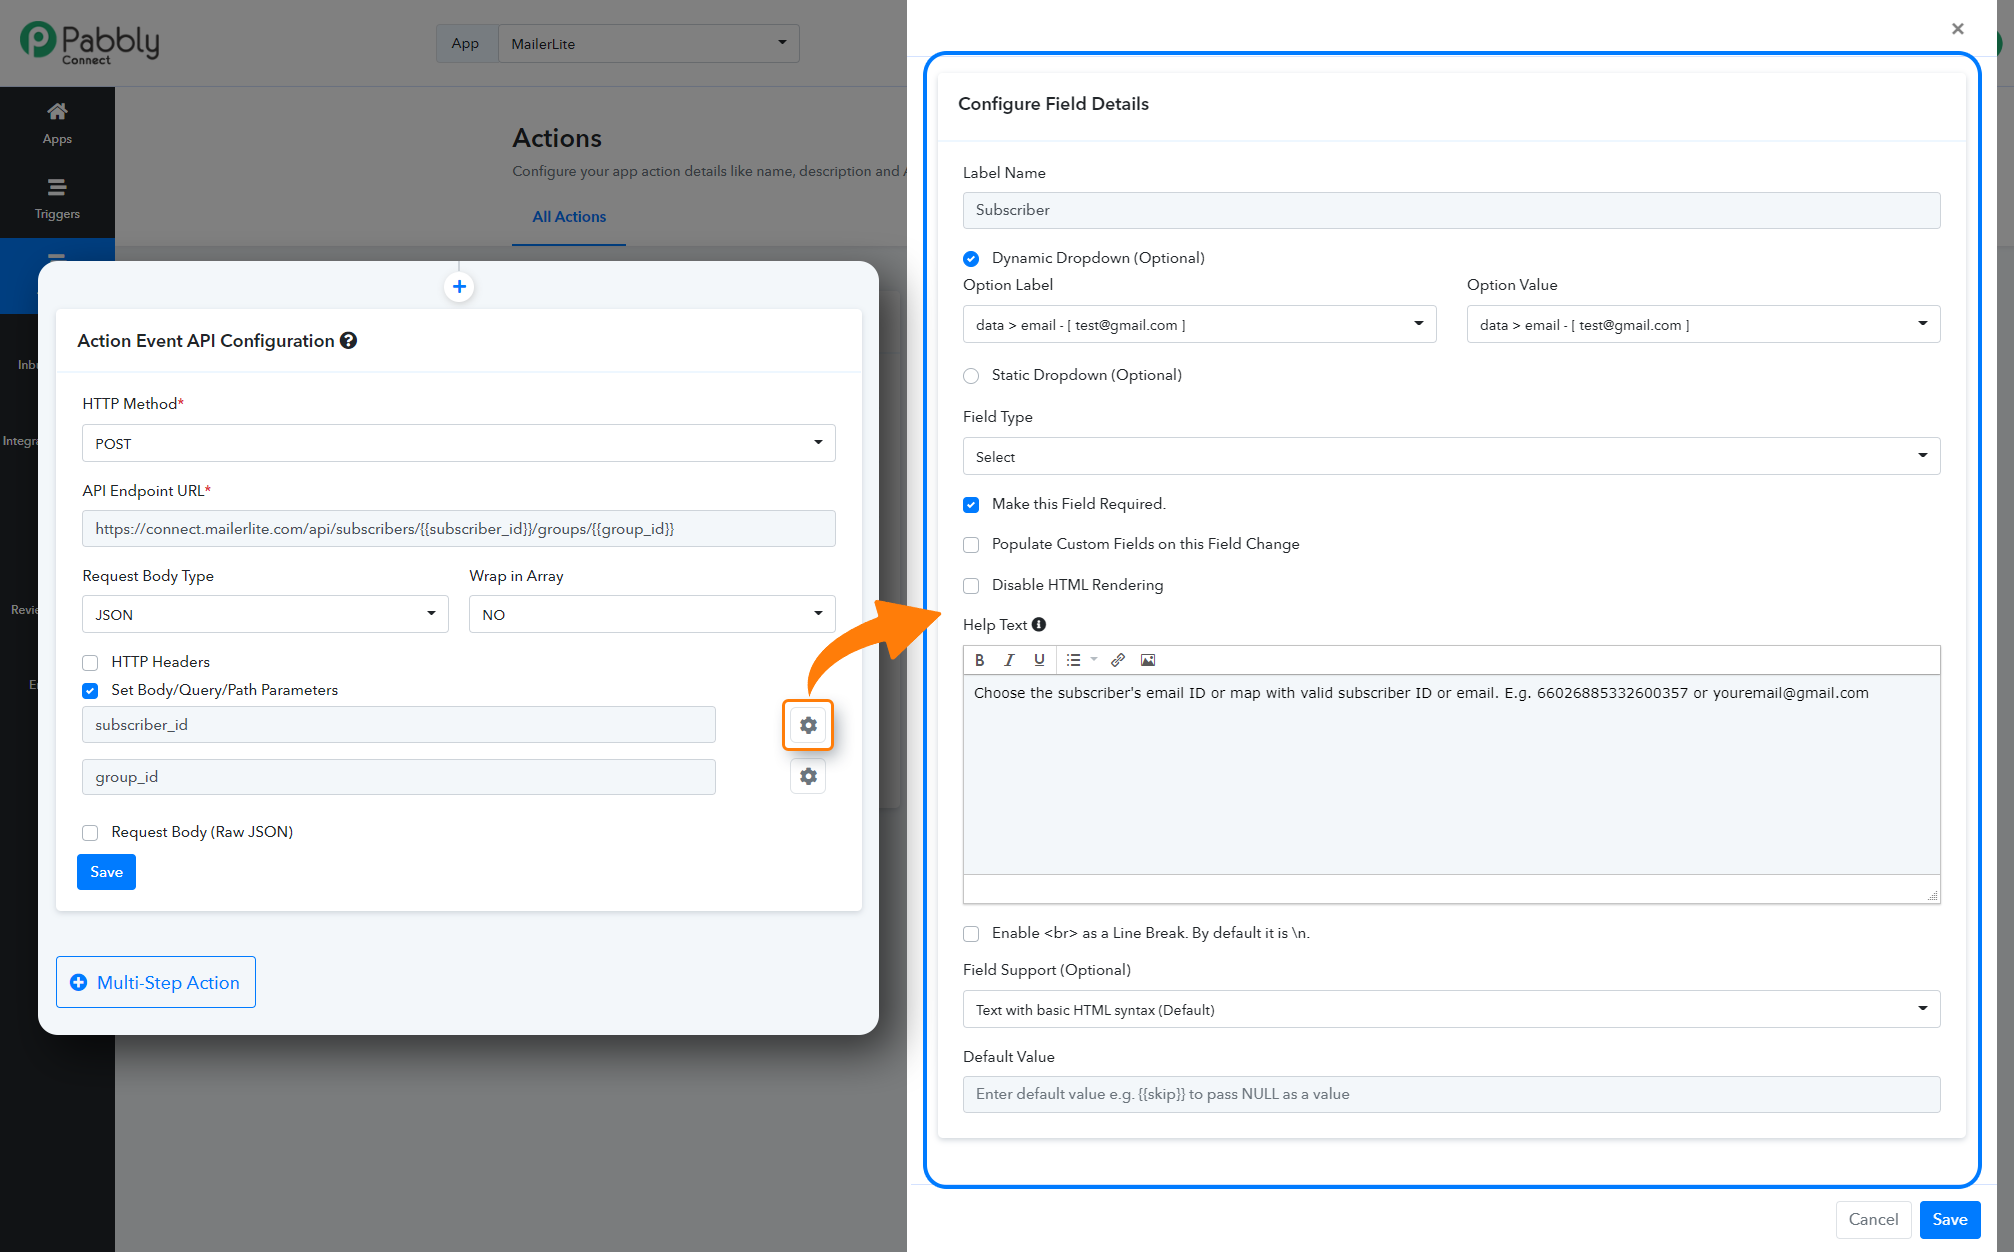Go to Apps in the sidebar

click(57, 124)
